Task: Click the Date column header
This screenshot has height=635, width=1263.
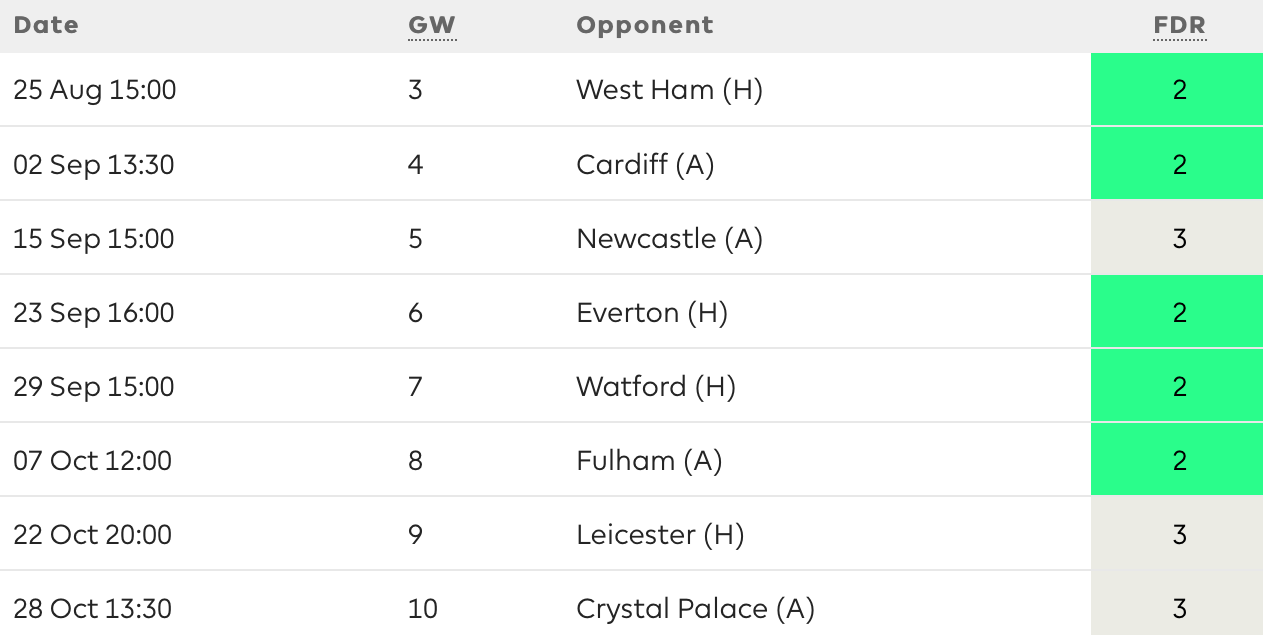Action: click(46, 25)
